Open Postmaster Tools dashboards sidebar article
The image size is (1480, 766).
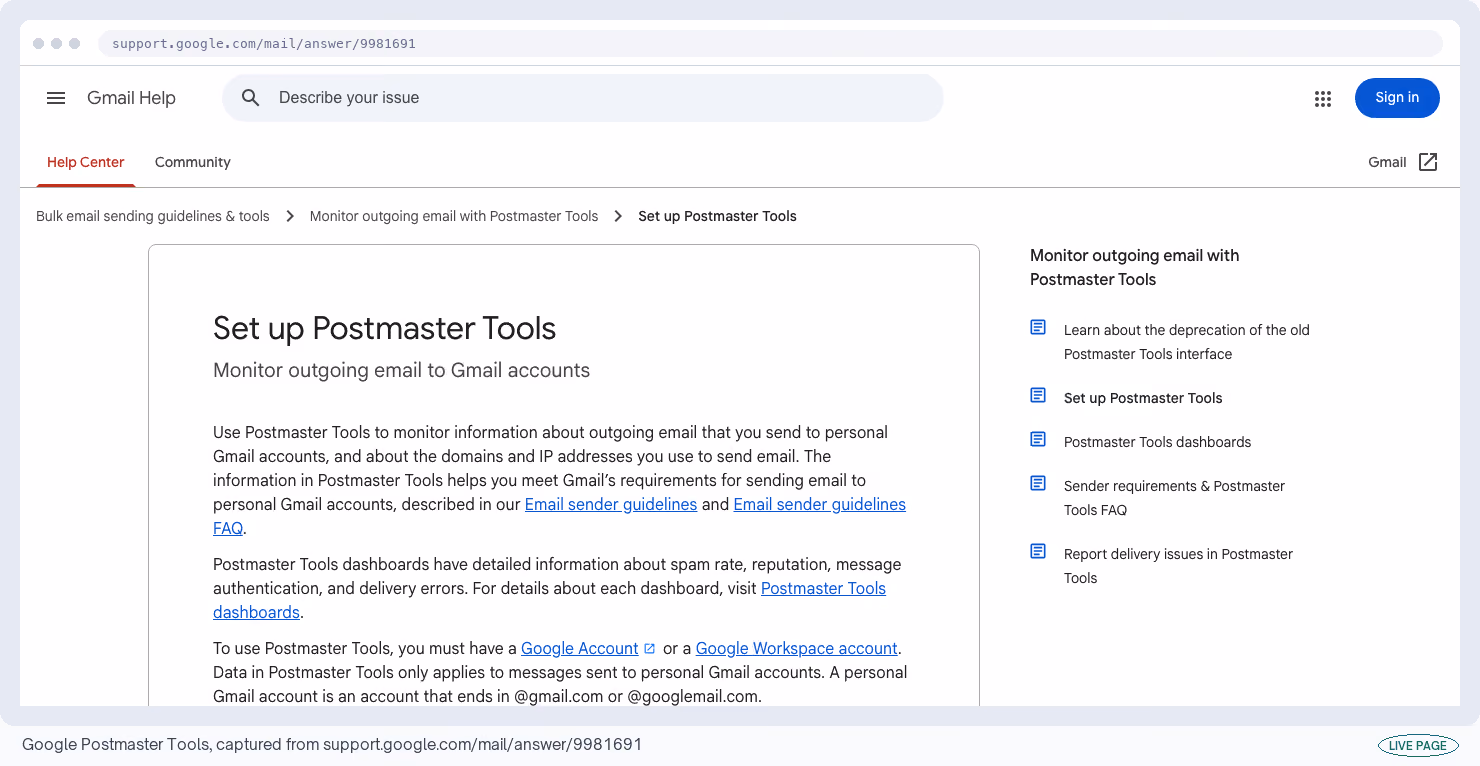tap(1157, 442)
